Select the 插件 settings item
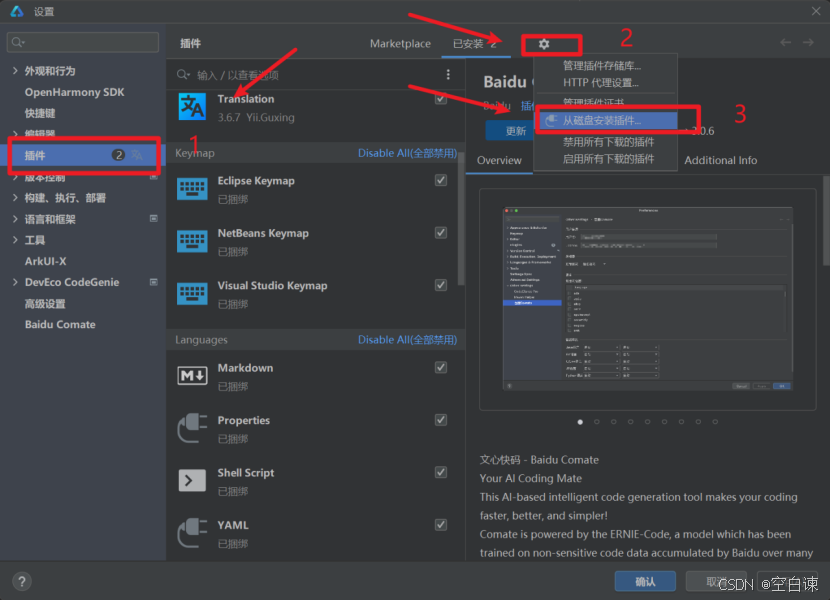This screenshot has height=601, width=831. (x=83, y=155)
